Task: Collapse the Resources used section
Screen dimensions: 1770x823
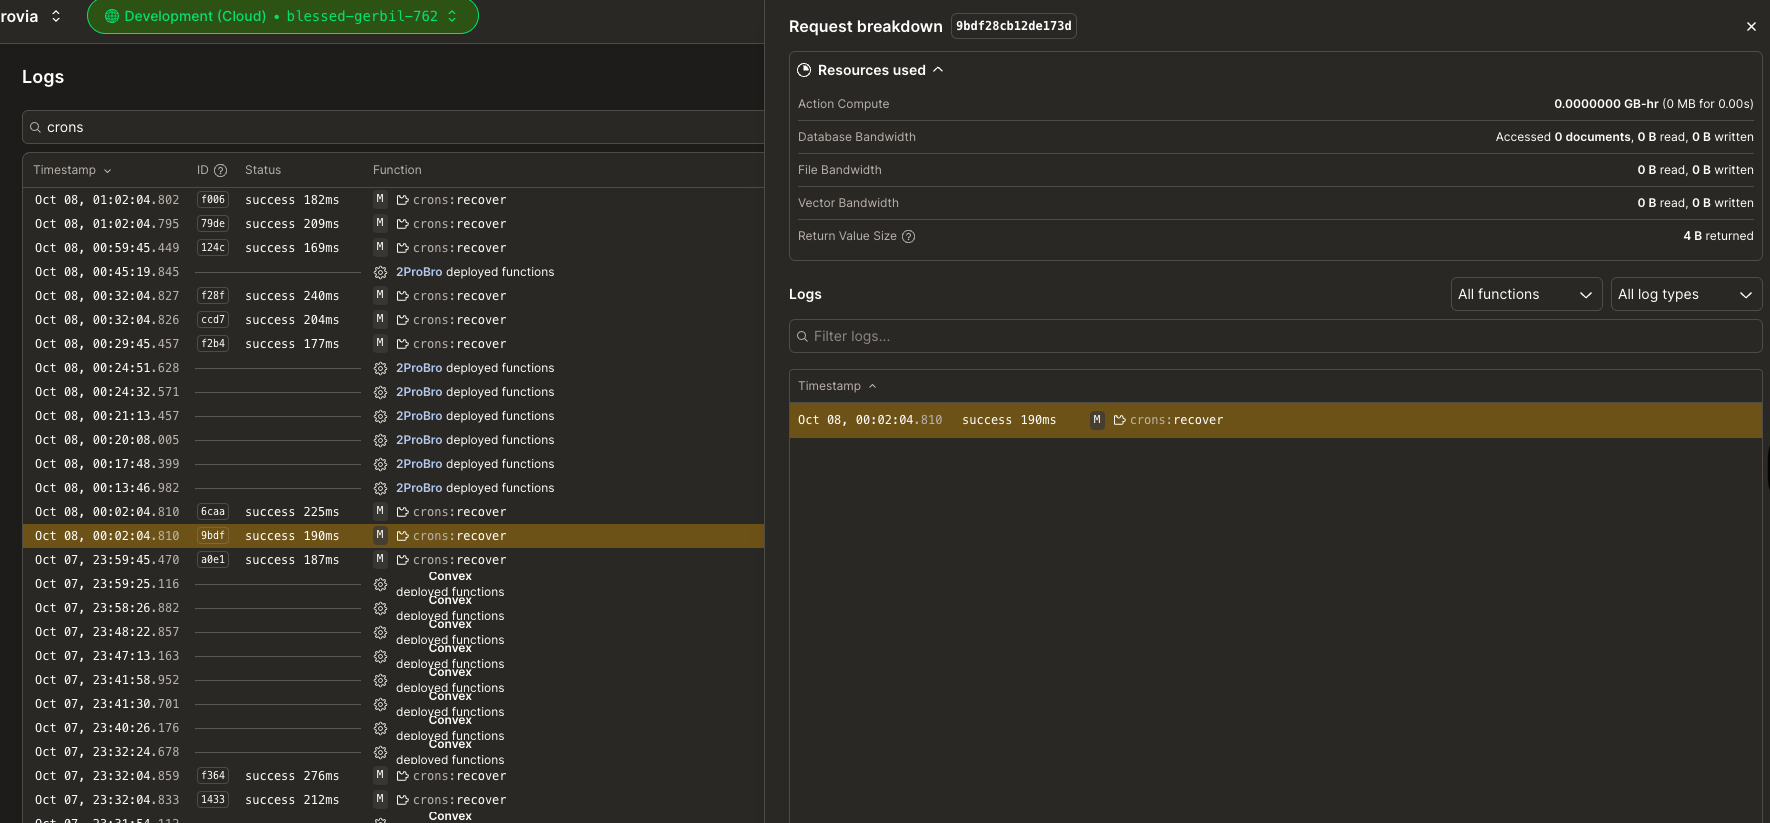Action: [x=938, y=70]
